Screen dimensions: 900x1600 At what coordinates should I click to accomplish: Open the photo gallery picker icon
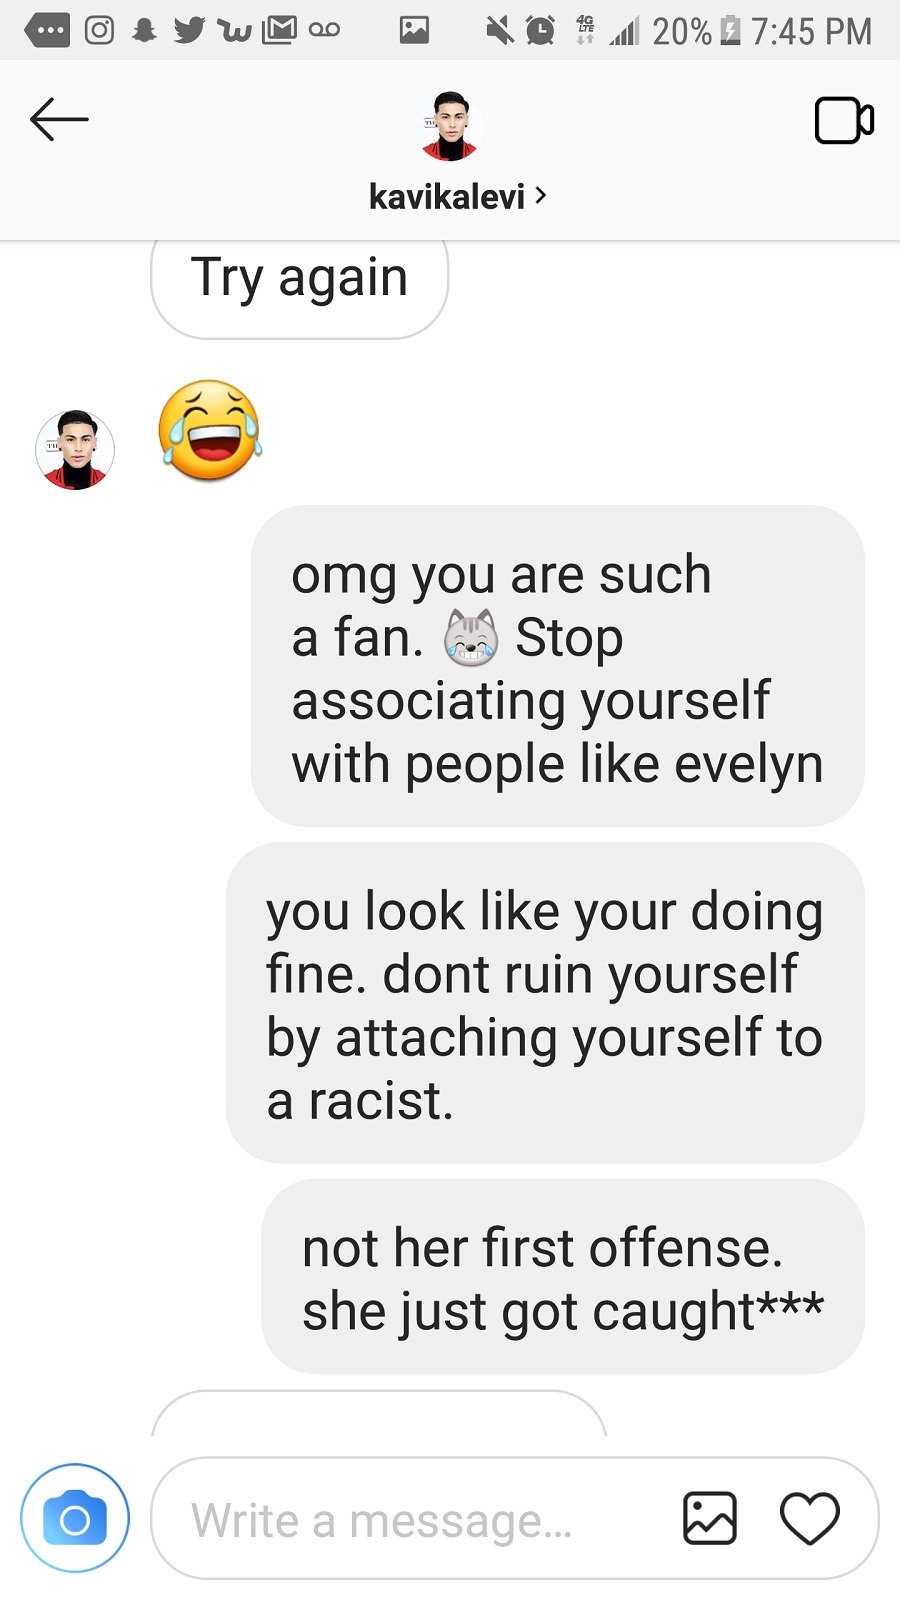point(710,1518)
